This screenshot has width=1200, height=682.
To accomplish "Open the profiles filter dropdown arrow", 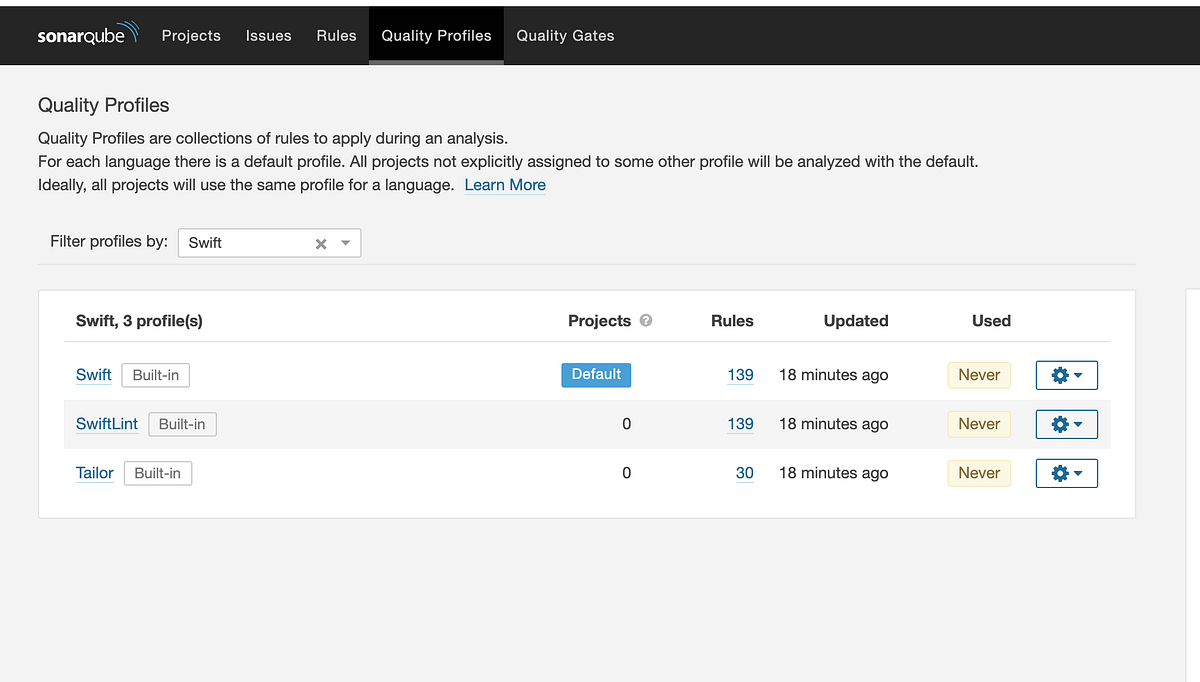I will [345, 242].
